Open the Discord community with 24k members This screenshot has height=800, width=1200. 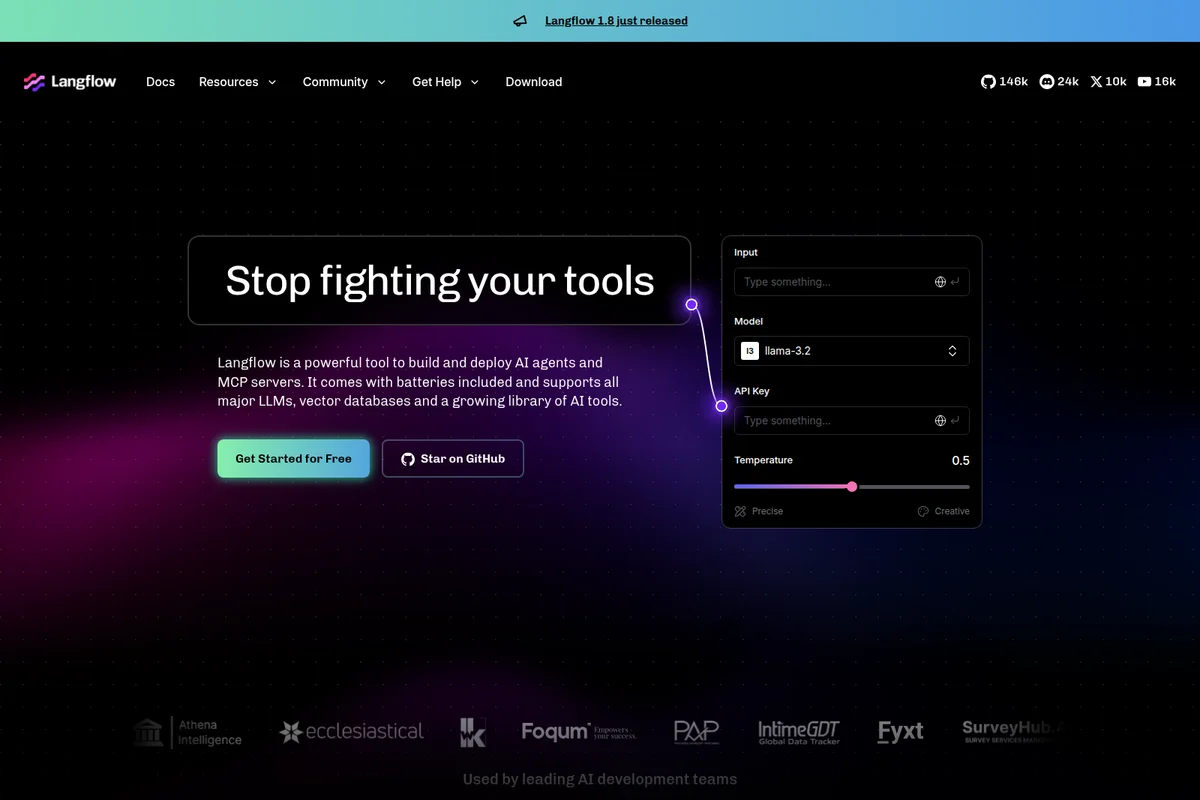coord(1059,81)
